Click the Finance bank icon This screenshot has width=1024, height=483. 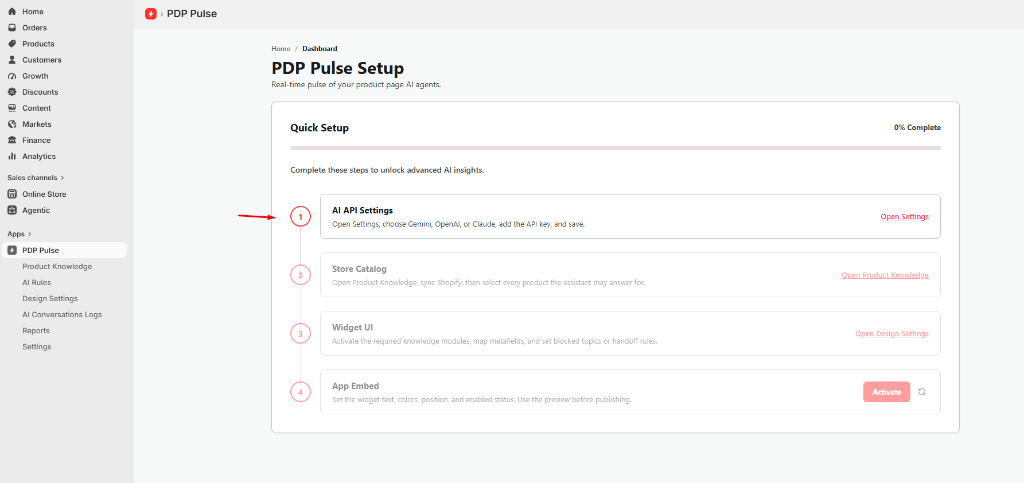[12, 140]
